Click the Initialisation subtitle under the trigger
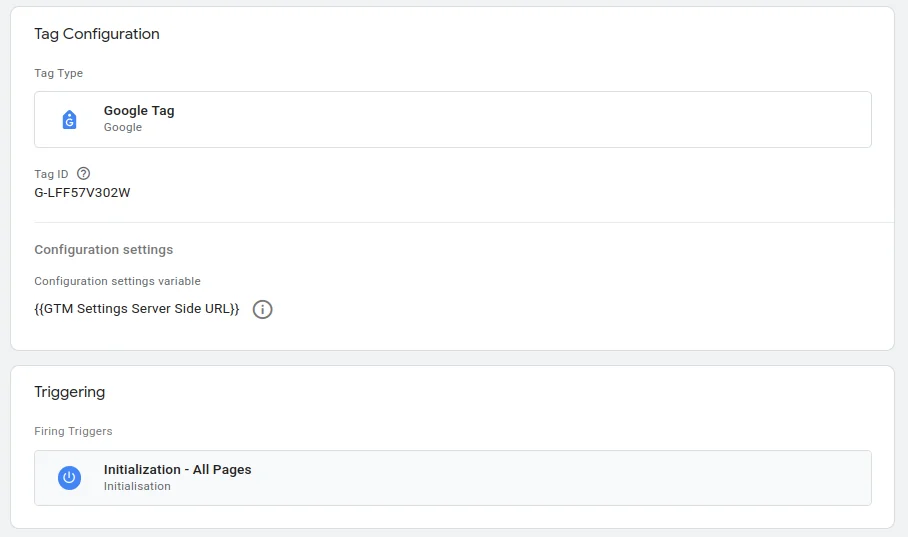This screenshot has height=537, width=908. [137, 487]
